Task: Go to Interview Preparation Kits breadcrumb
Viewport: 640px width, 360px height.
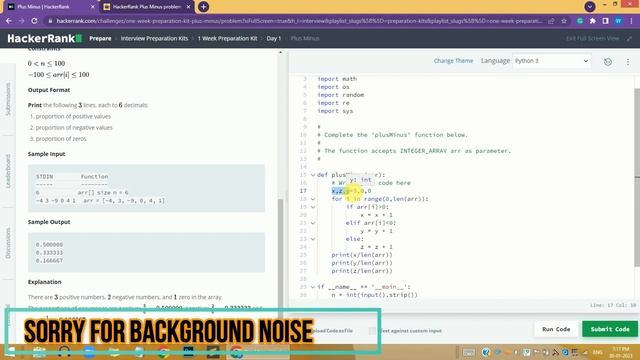Action: 154,38
